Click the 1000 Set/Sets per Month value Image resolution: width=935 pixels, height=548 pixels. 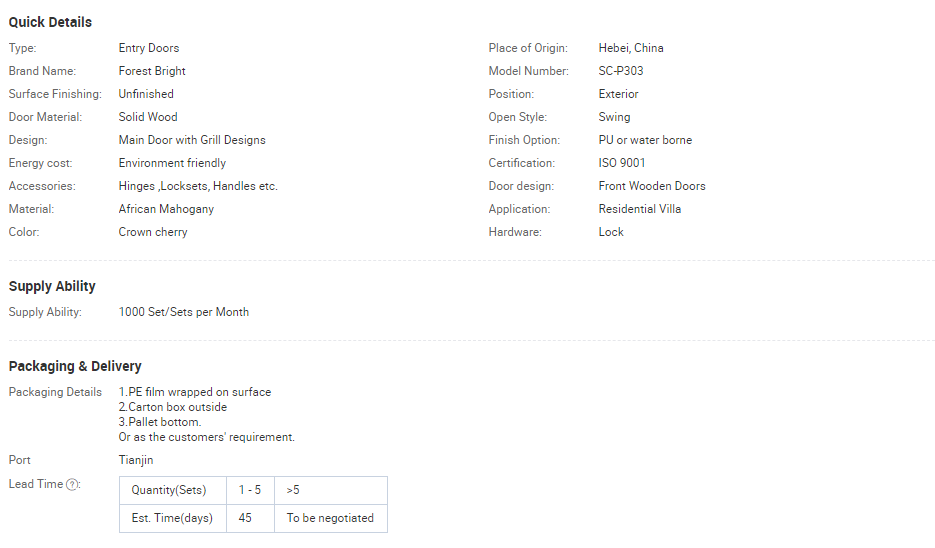click(x=184, y=312)
